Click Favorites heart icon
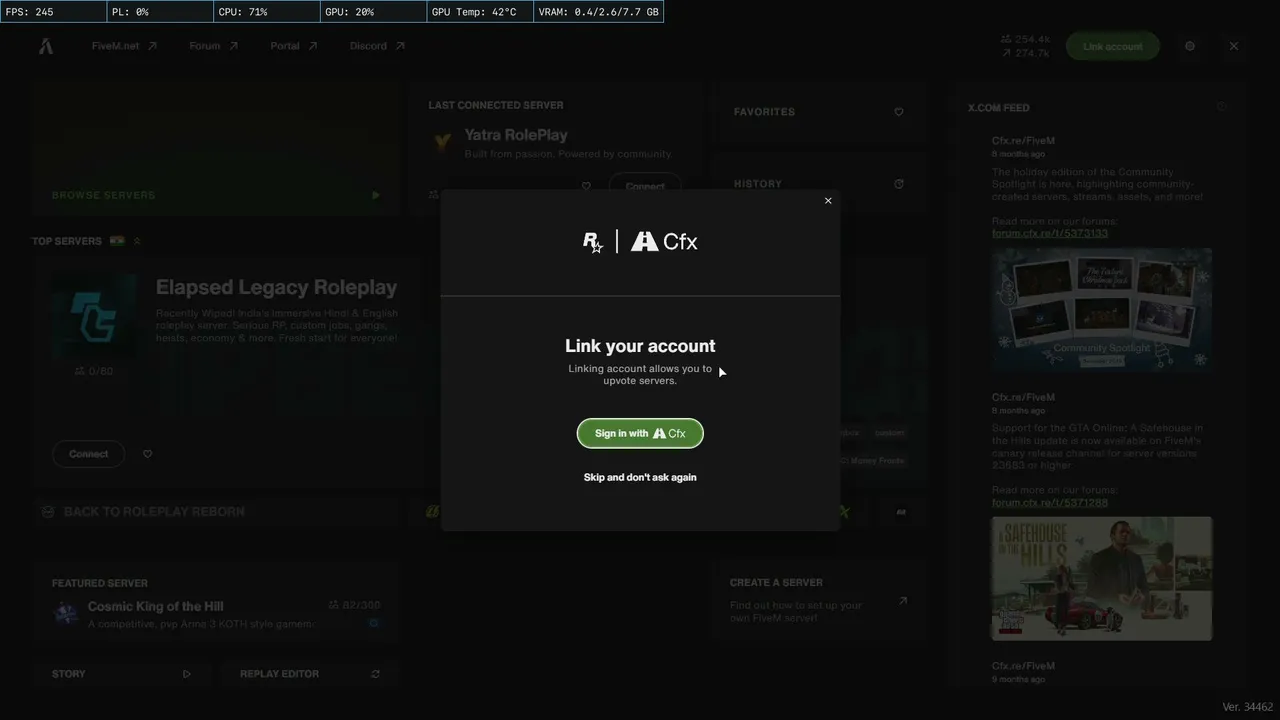 coord(899,112)
